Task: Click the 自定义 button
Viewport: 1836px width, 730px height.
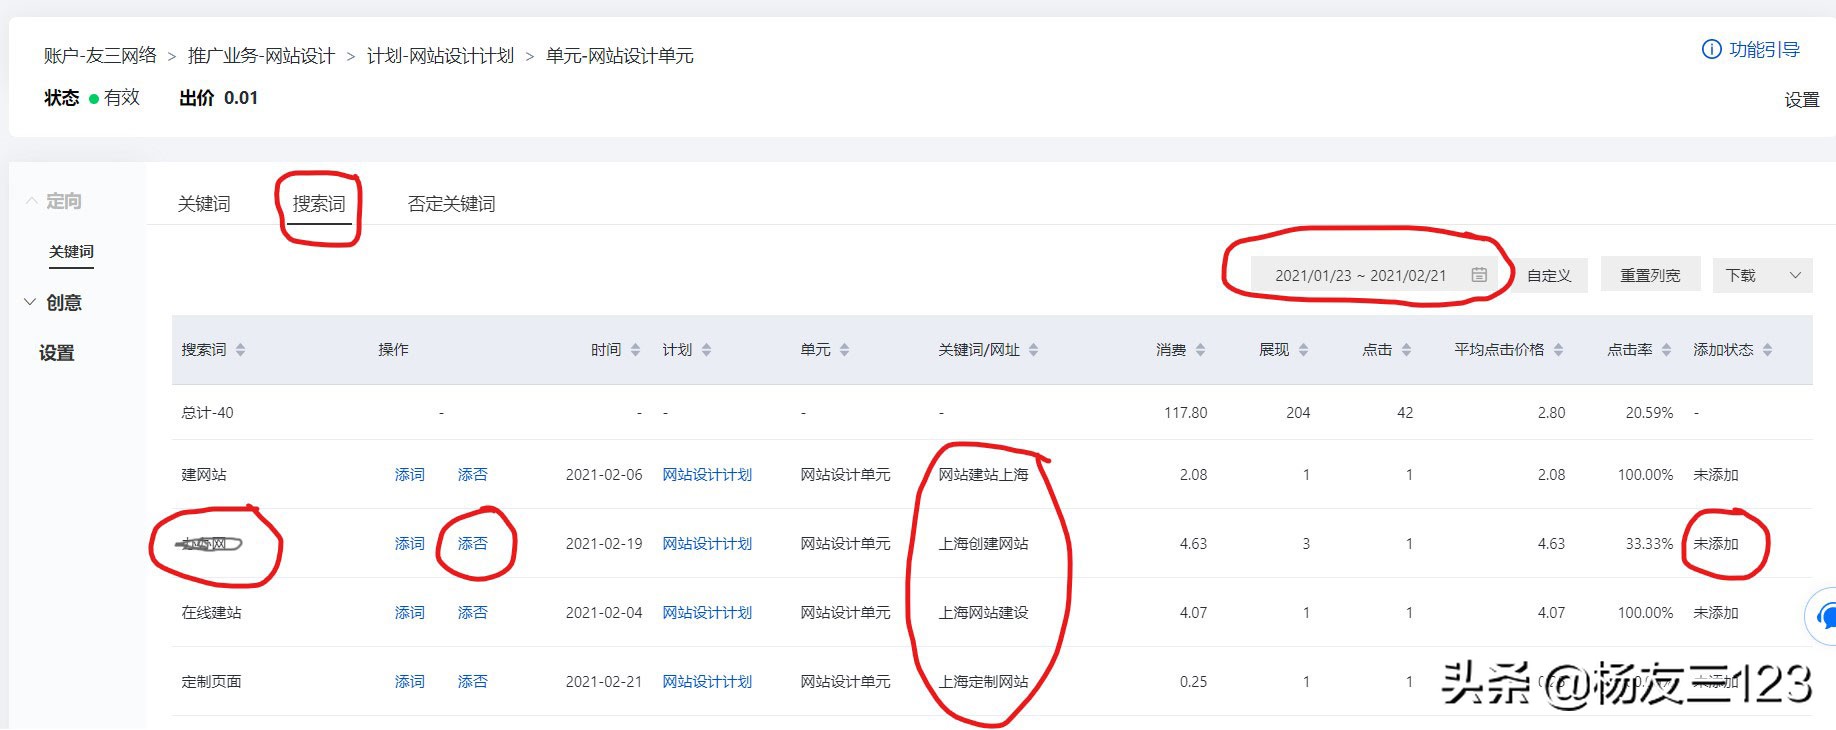Action: click(x=1549, y=275)
